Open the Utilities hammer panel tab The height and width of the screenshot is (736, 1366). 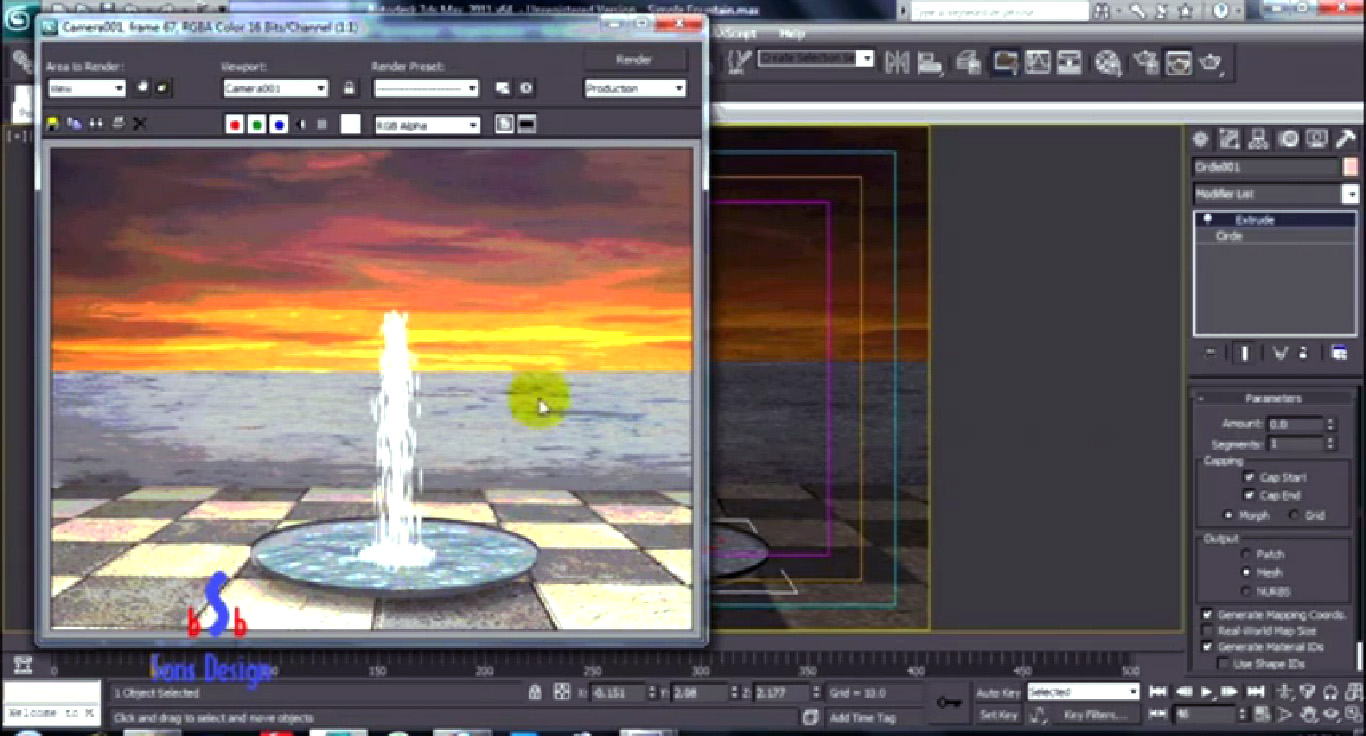[x=1346, y=139]
